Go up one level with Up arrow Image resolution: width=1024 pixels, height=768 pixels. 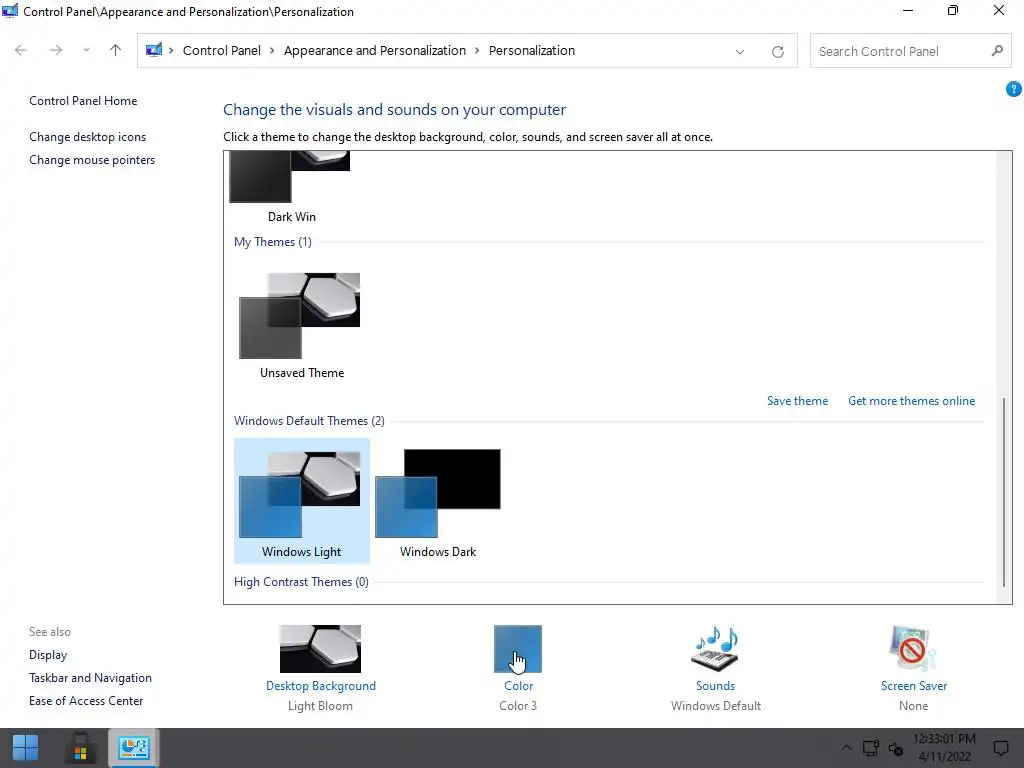click(x=116, y=50)
